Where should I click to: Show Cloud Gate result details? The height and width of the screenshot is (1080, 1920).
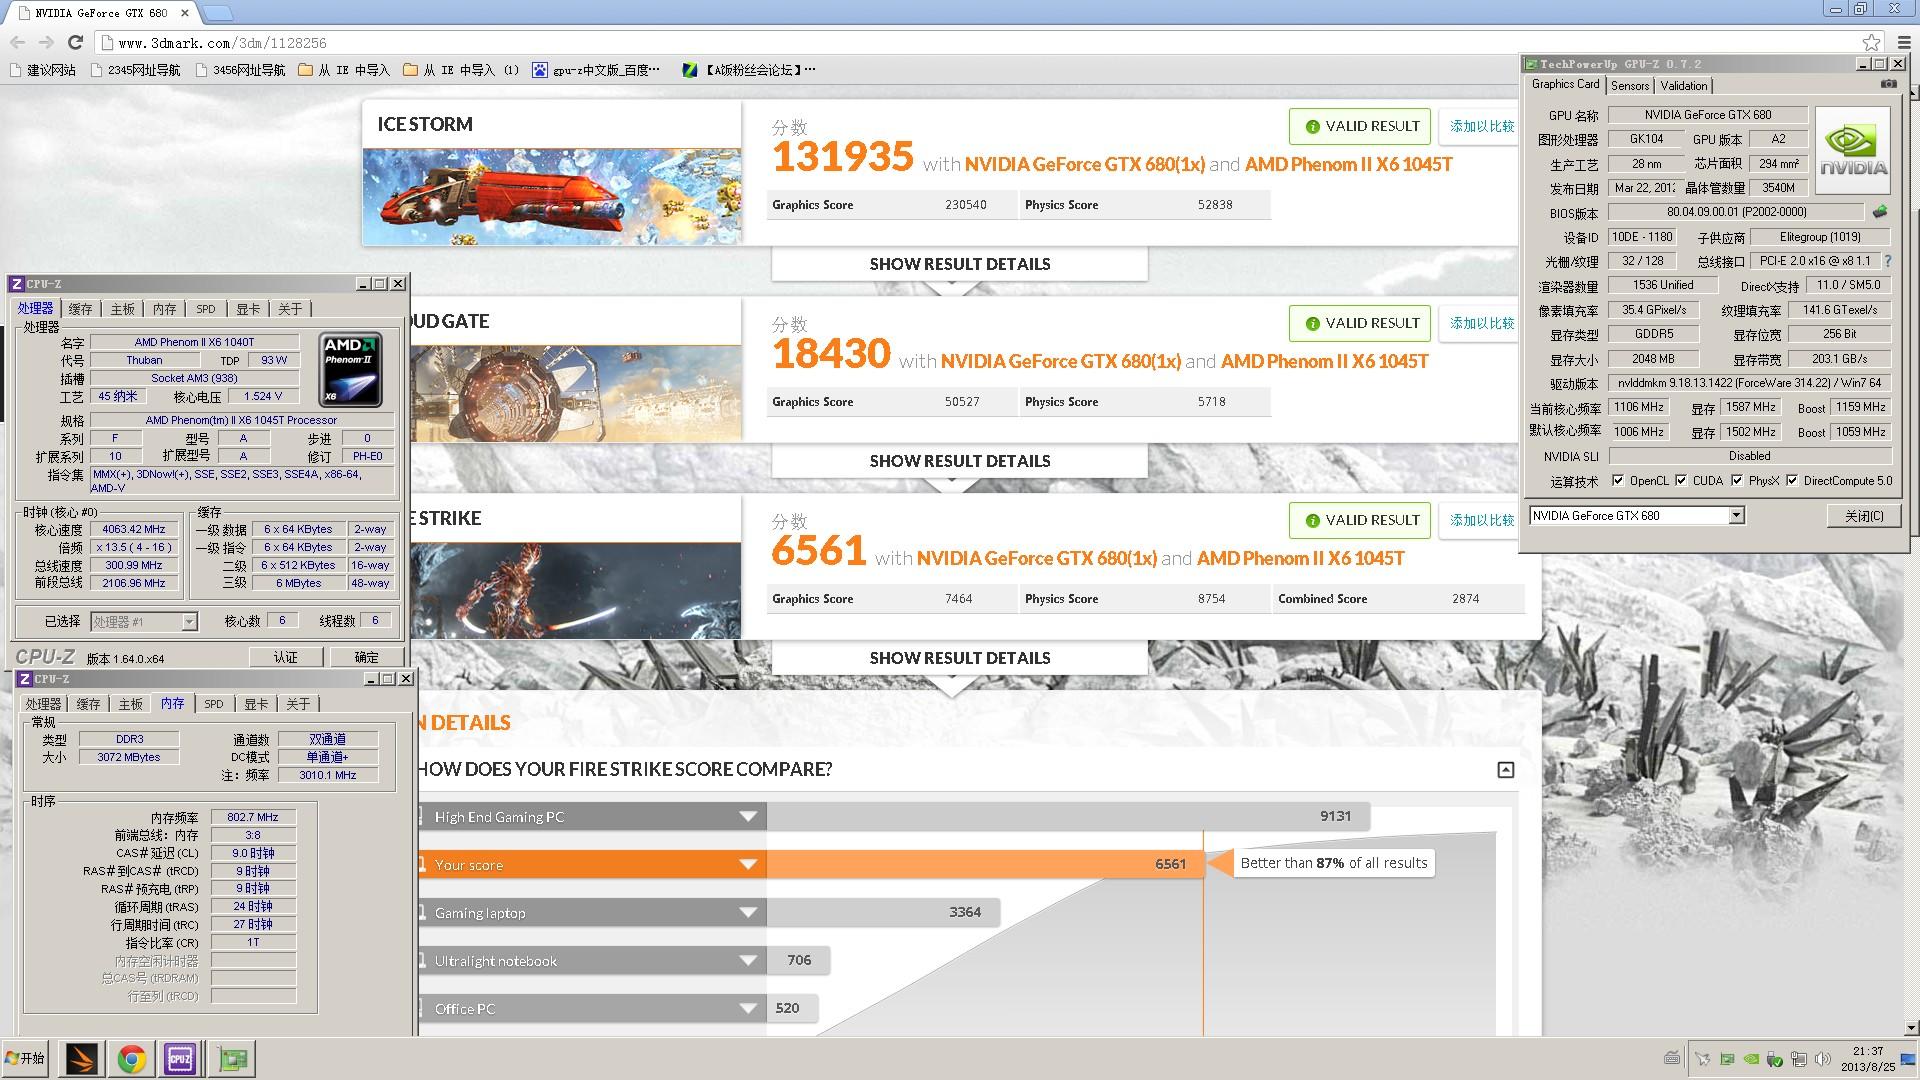pyautogui.click(x=959, y=461)
